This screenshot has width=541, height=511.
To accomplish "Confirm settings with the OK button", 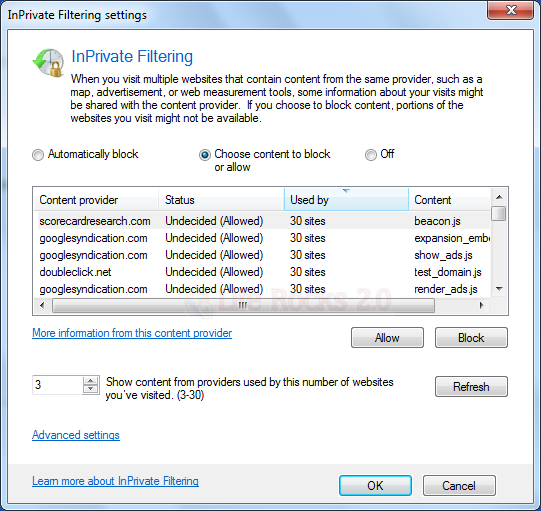I will tap(375, 485).
